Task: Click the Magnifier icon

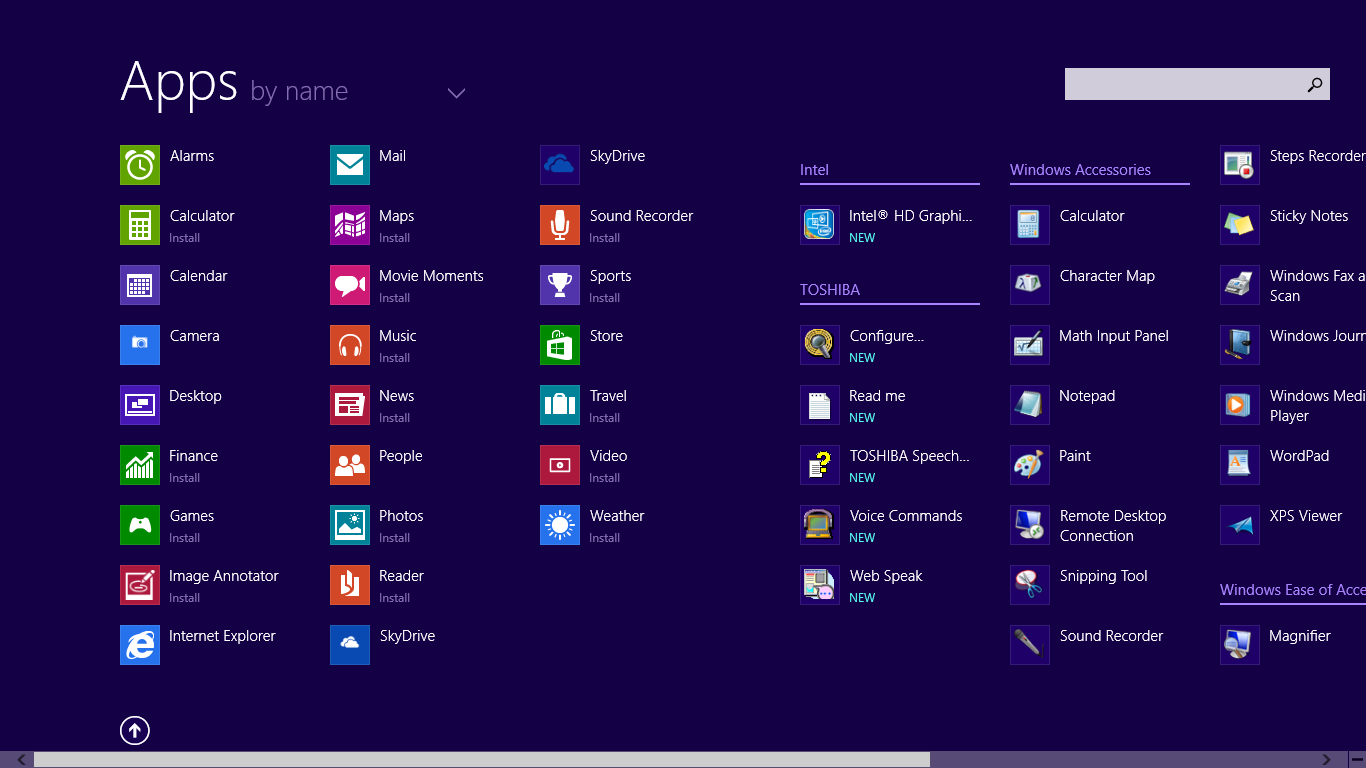Action: (1240, 645)
